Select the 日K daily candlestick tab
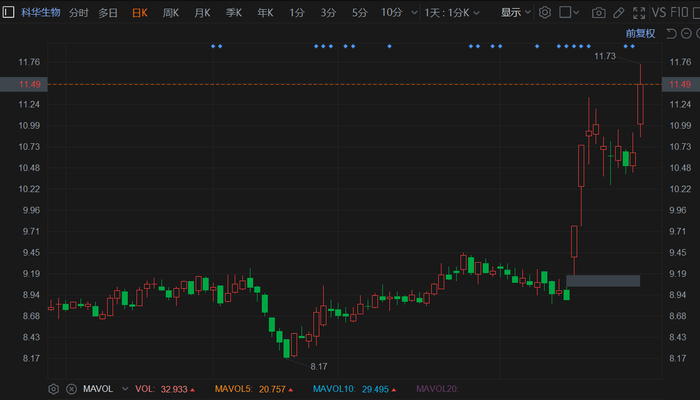Viewport: 700px width, 400px height. pyautogui.click(x=140, y=13)
